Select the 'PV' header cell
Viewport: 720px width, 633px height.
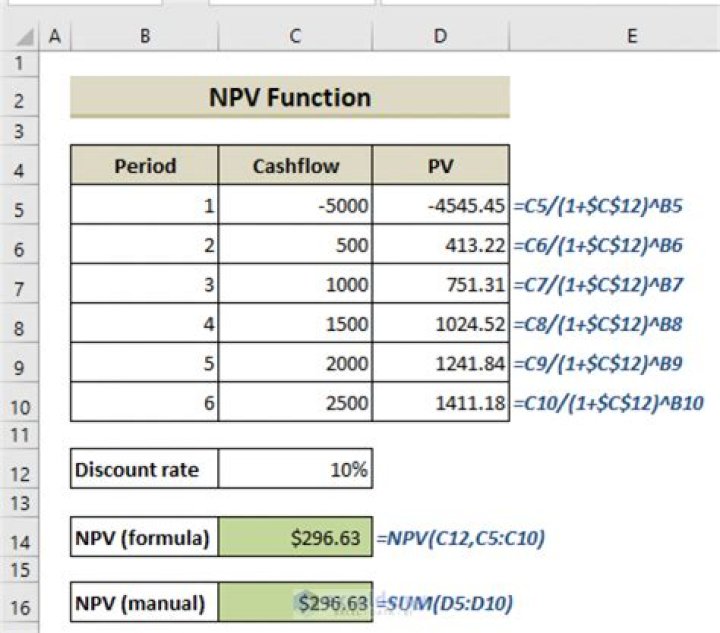tap(441, 165)
